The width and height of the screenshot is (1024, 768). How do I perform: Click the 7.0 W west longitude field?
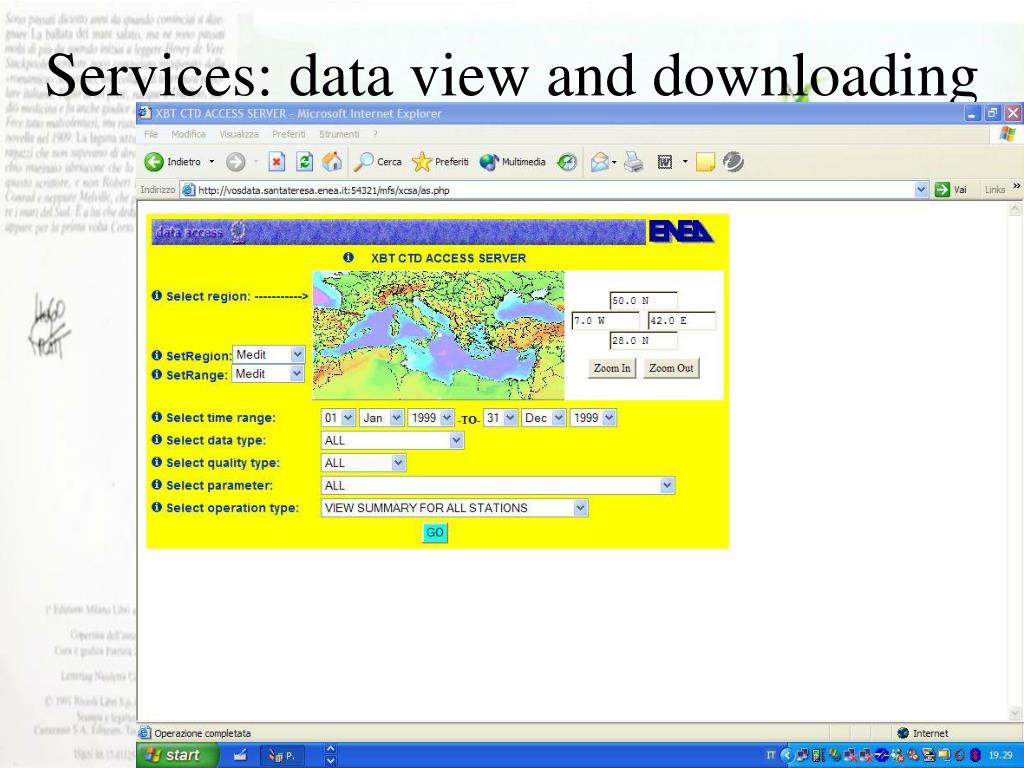(605, 321)
